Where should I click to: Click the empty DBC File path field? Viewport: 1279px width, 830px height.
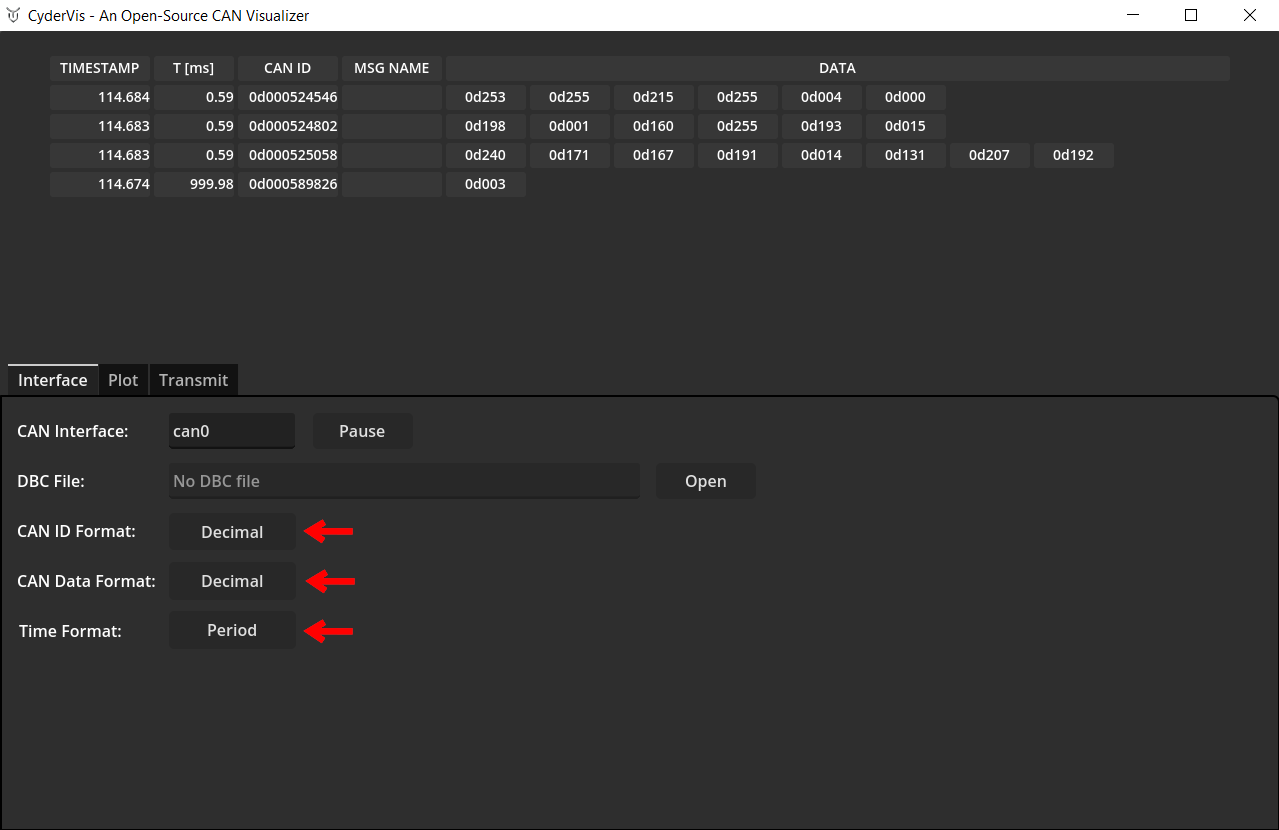[404, 481]
